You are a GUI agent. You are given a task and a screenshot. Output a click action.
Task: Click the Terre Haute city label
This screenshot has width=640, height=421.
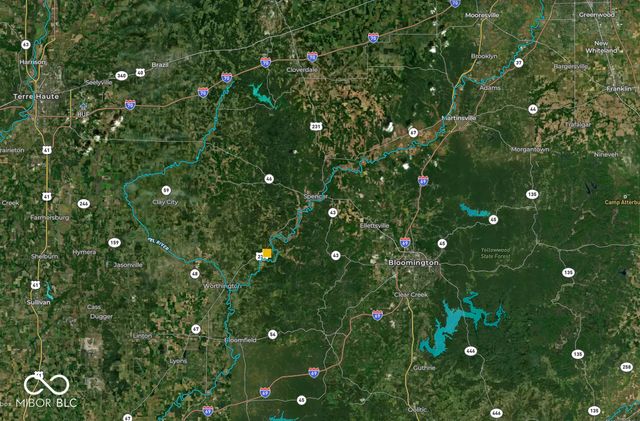pos(36,97)
